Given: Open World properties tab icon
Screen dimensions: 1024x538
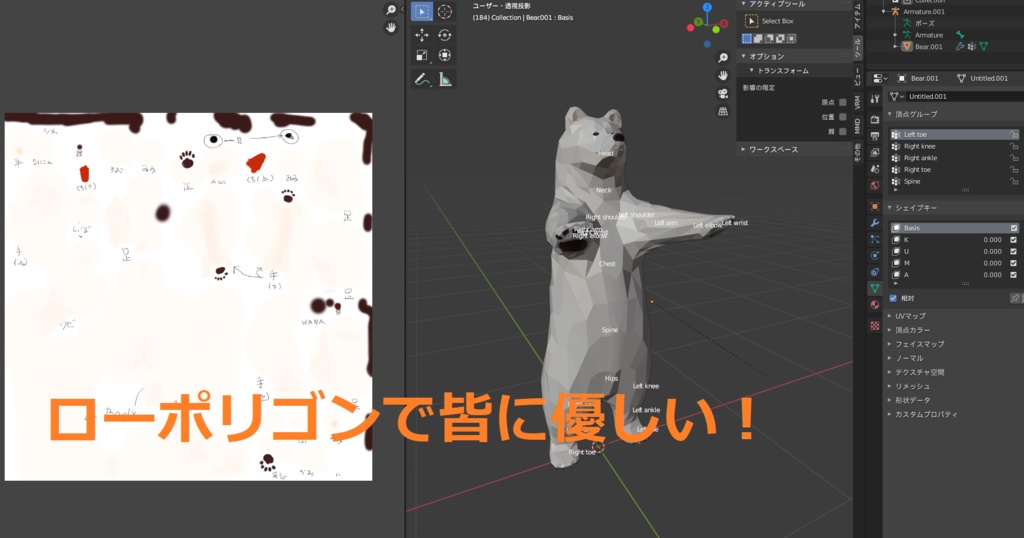Looking at the screenshot, I should [875, 185].
